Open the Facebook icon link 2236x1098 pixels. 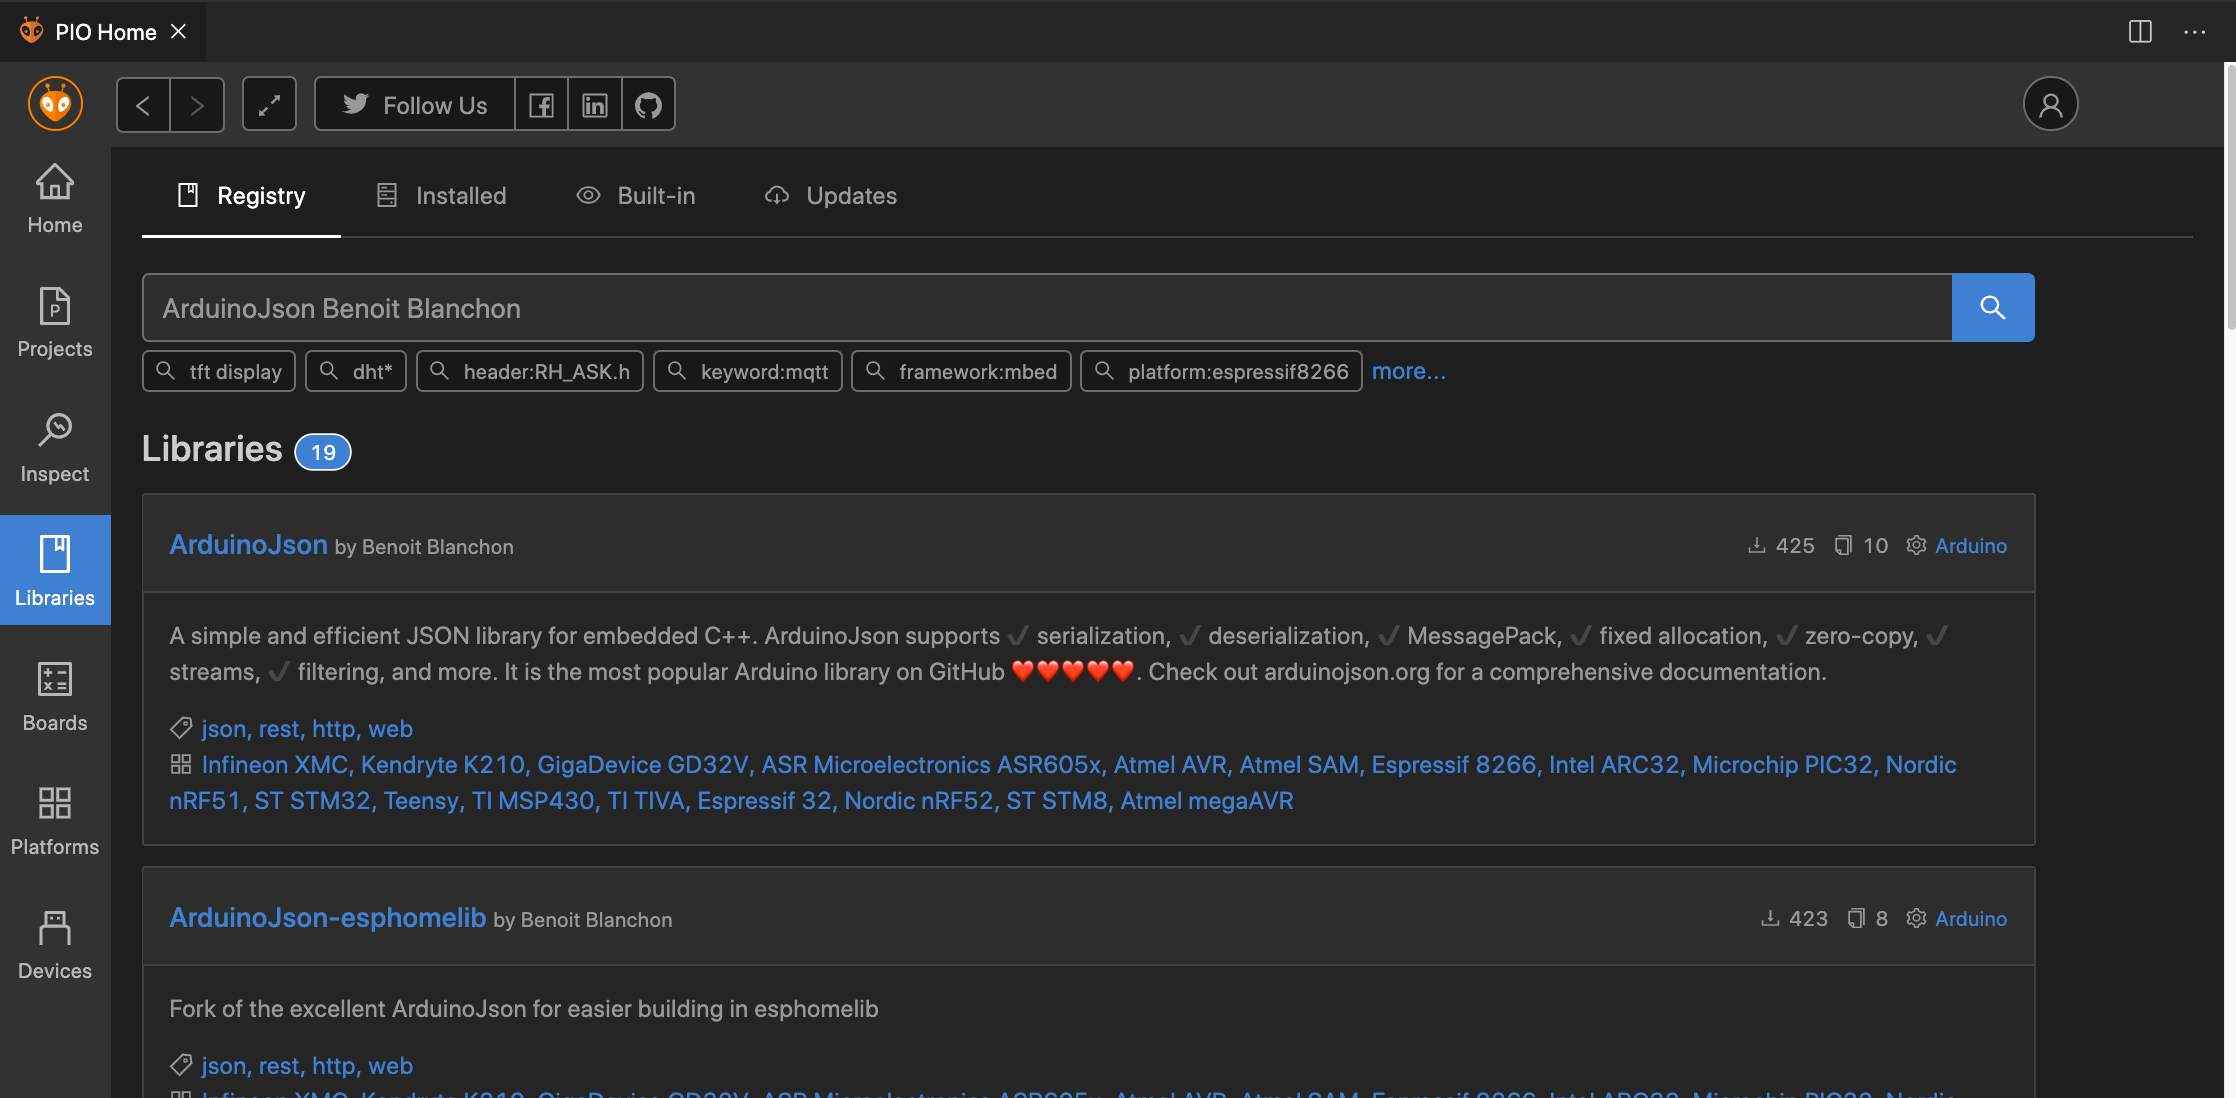pyautogui.click(x=541, y=105)
